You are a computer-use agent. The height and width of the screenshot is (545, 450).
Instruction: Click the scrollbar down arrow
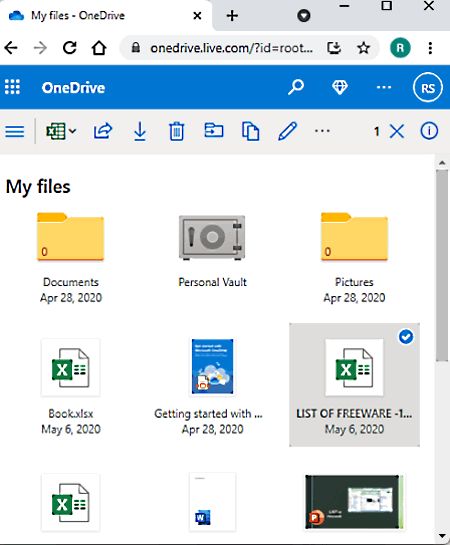tap(442, 536)
